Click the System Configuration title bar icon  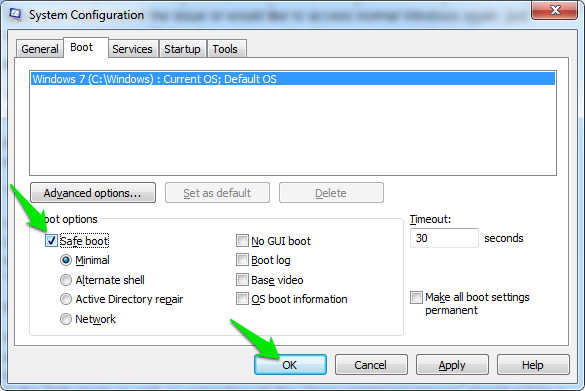click(15, 14)
